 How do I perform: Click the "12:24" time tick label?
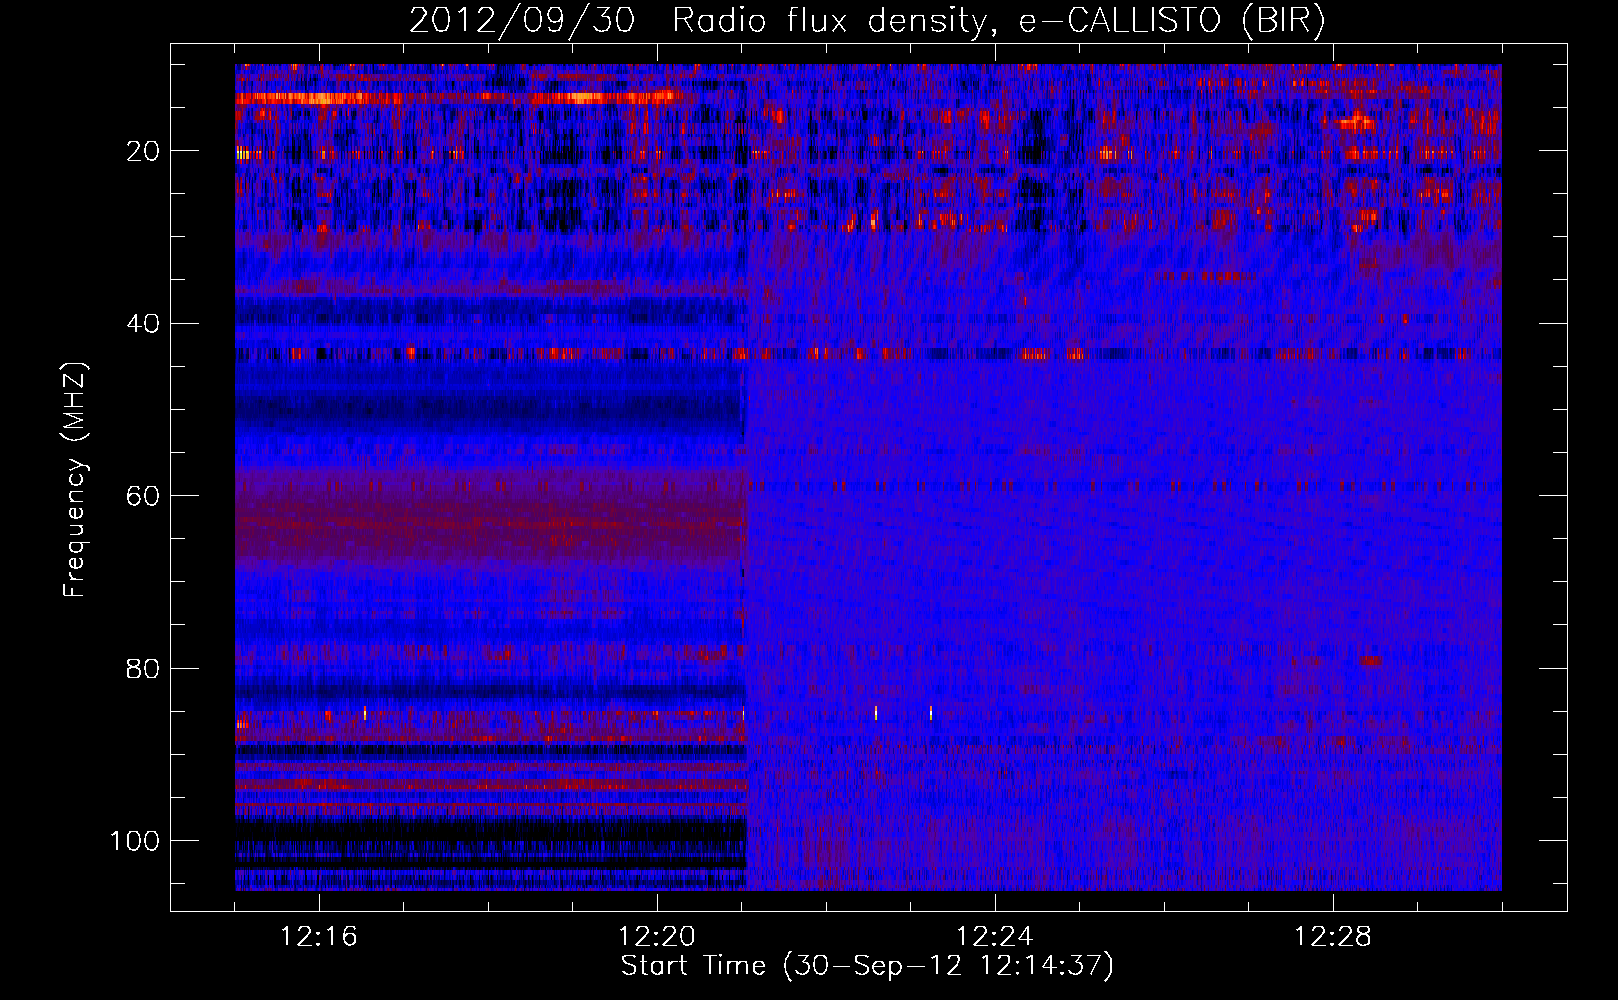(x=995, y=937)
